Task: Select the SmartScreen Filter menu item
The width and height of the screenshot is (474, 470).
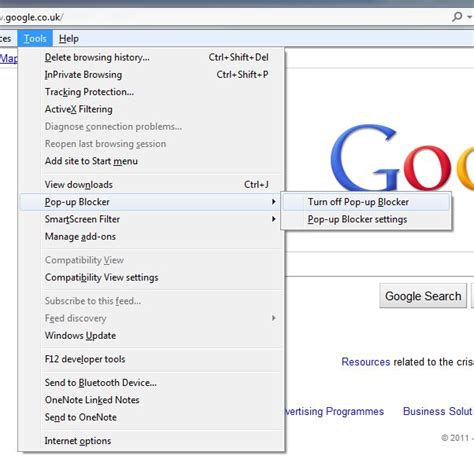Action: (x=152, y=219)
